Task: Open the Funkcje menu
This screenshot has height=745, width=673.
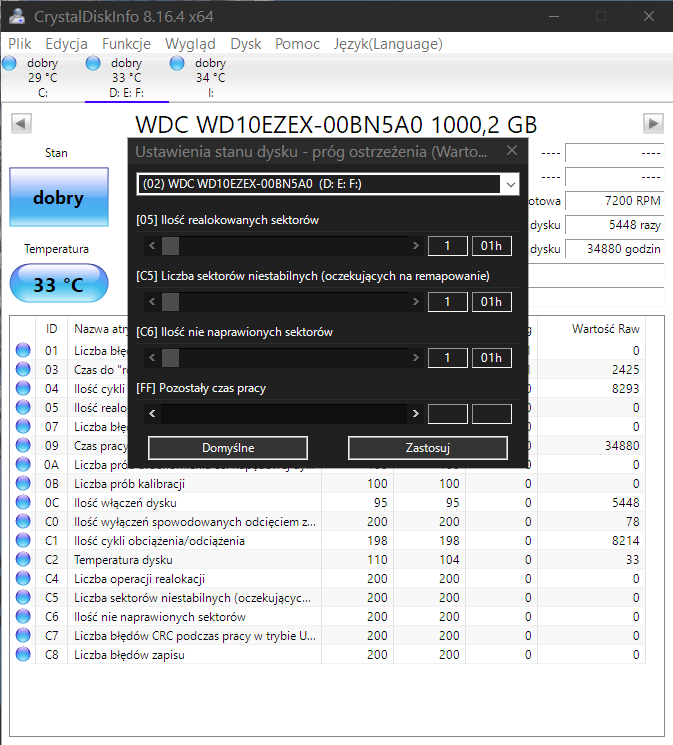Action: (126, 44)
